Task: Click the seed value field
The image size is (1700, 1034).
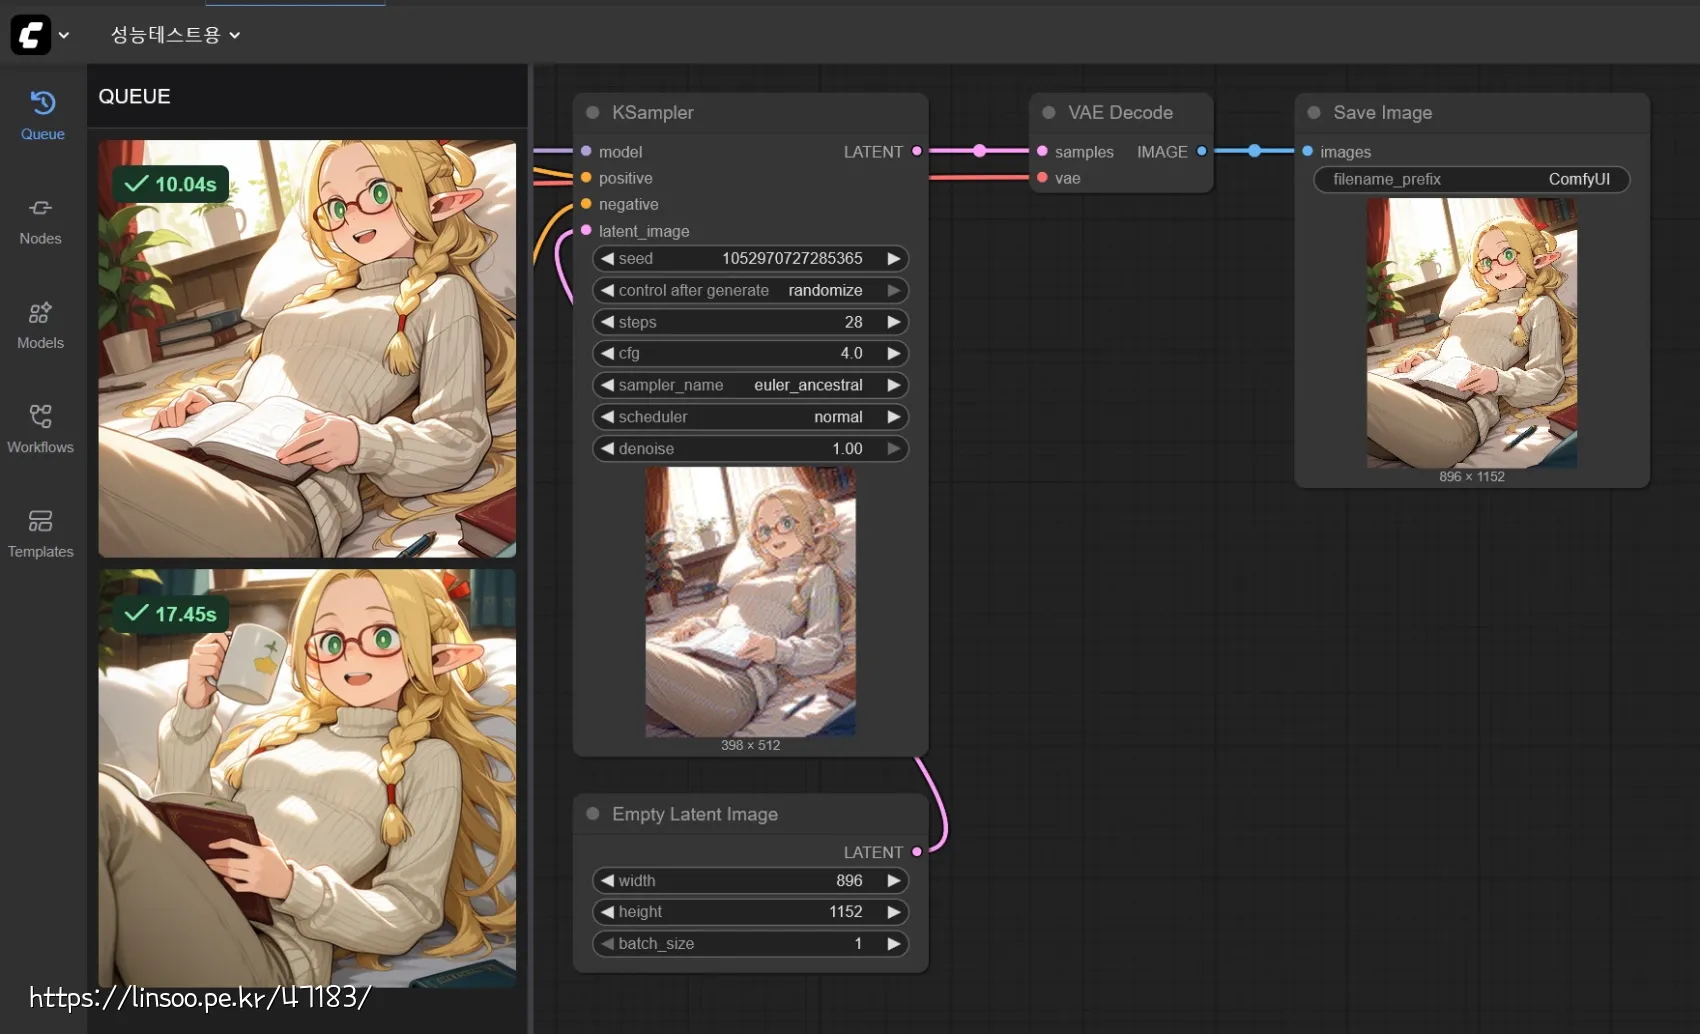Action: 750,258
